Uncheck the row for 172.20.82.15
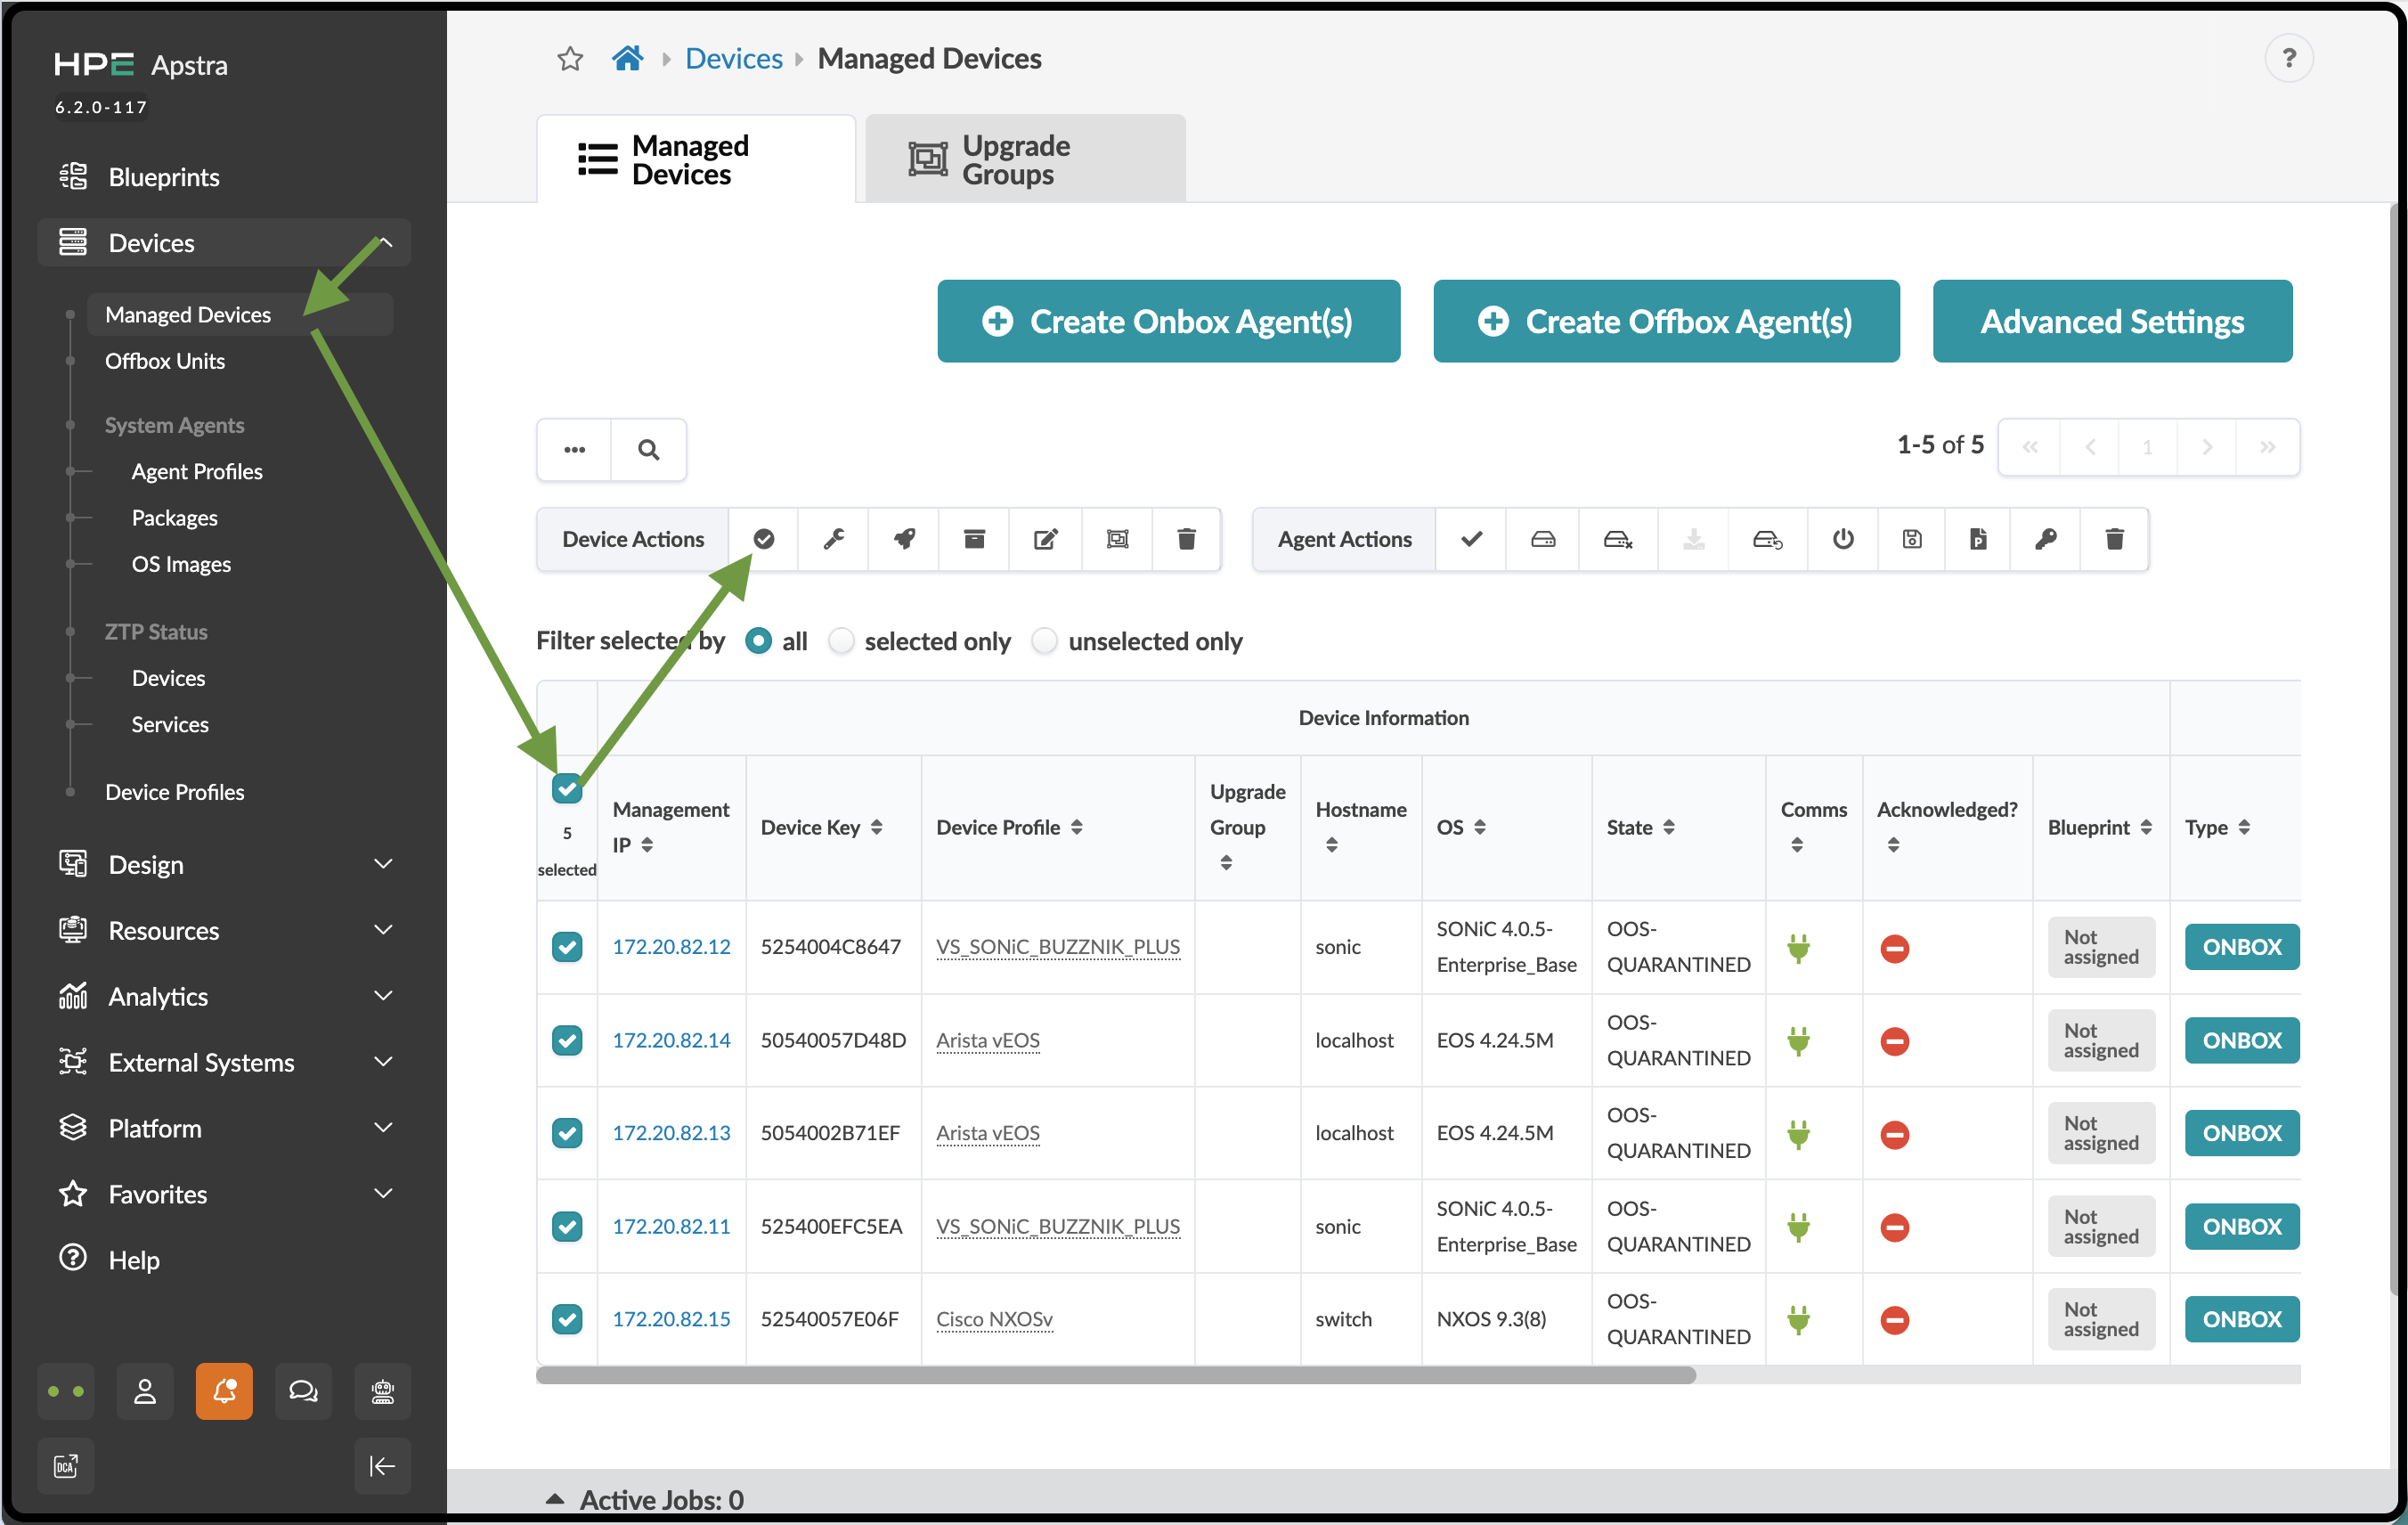2408x1525 pixels. (x=567, y=1319)
